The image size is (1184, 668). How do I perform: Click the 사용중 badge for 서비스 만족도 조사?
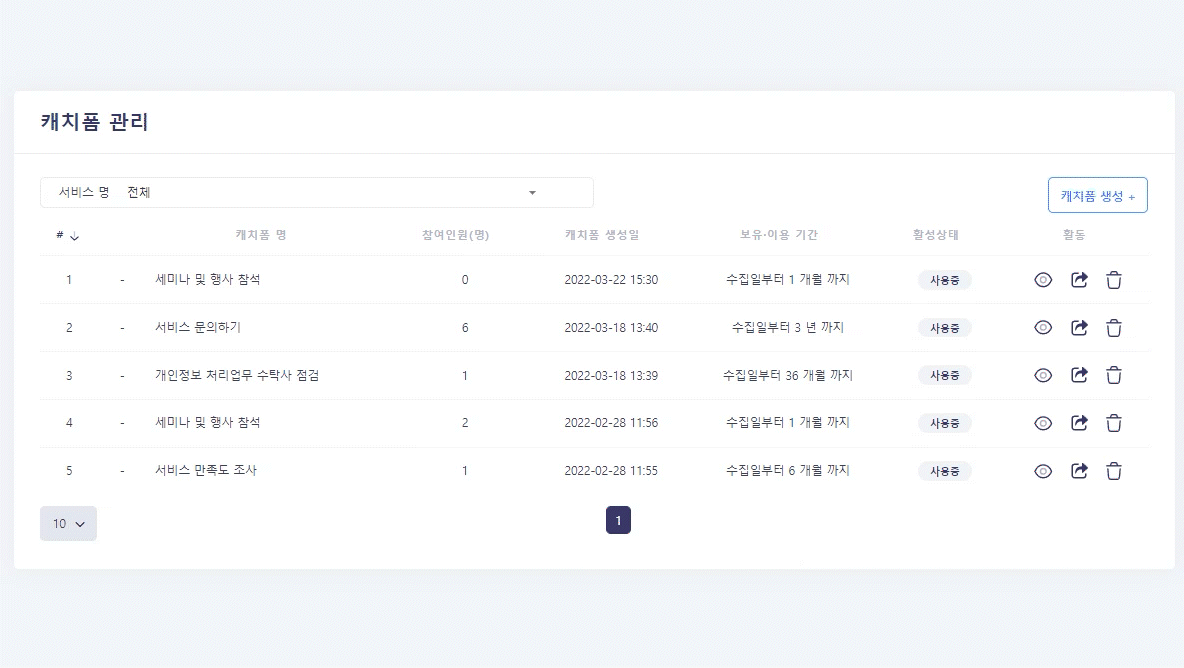coord(944,471)
